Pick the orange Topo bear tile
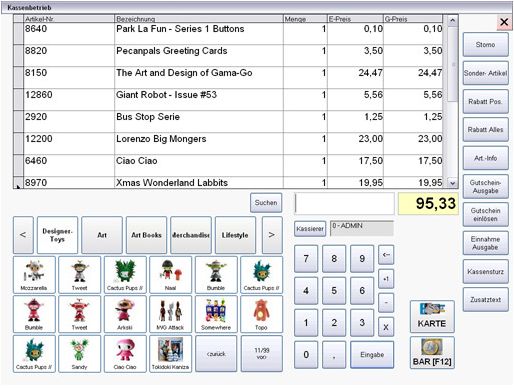This screenshot has height=388, width=514. coord(261,314)
